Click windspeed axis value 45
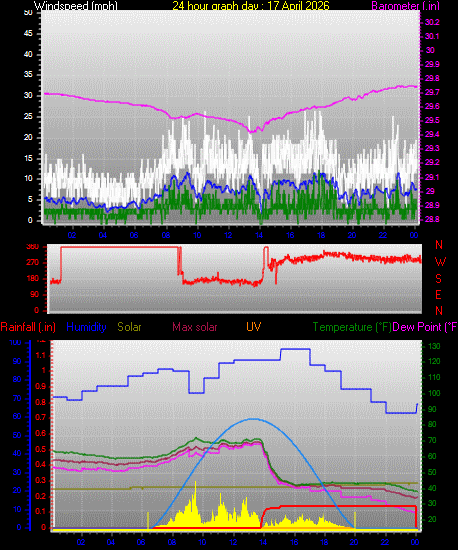This screenshot has height=550, width=458. point(28,34)
